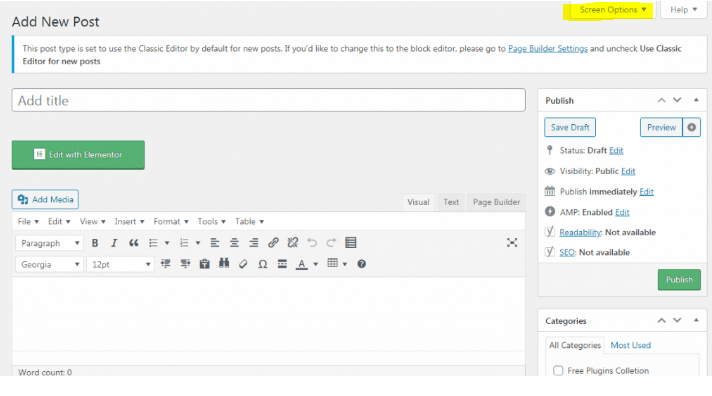
Task: Open the View menu
Action: 93,221
